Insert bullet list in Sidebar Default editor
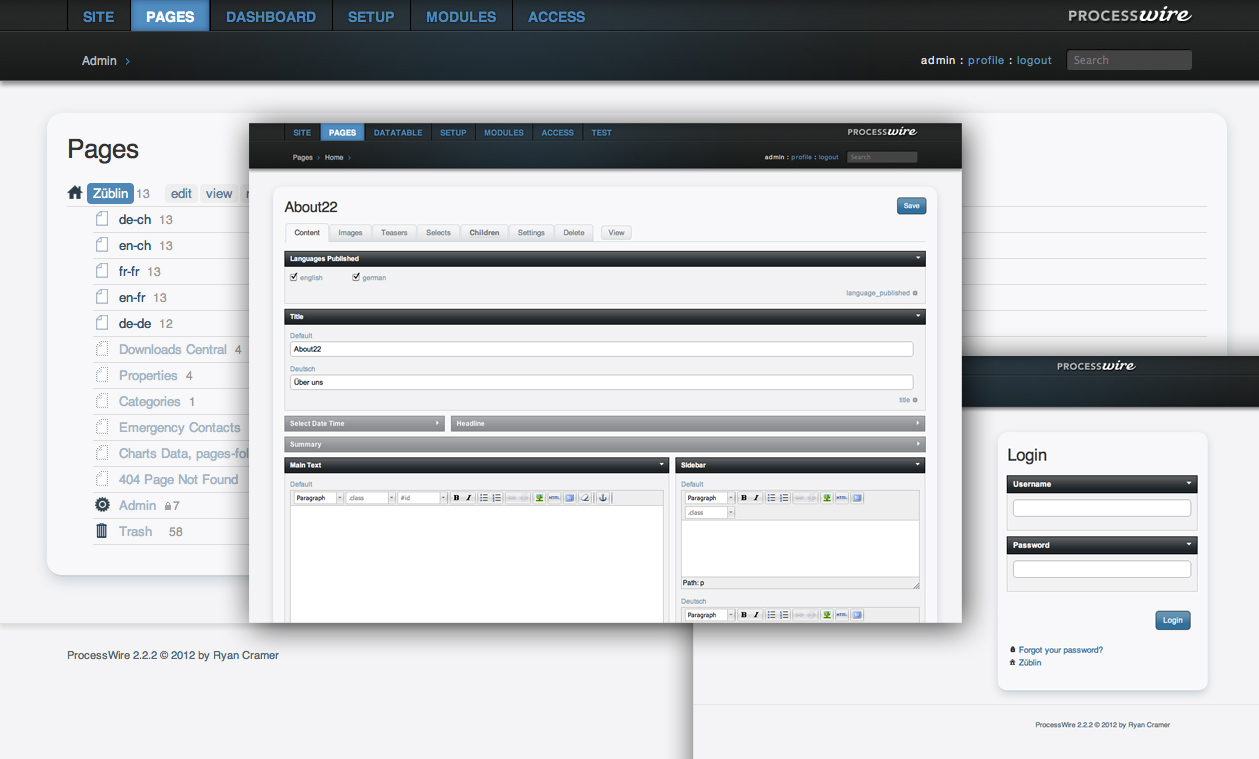 (x=771, y=498)
